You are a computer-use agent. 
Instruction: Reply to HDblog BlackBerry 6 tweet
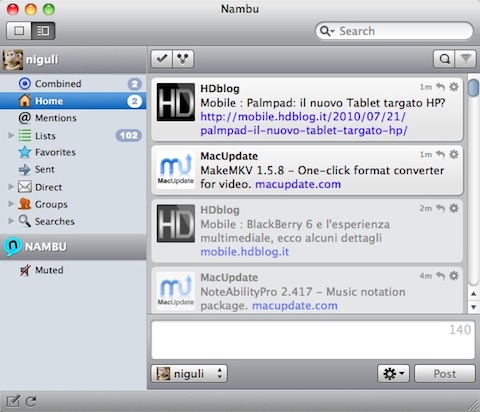441,208
